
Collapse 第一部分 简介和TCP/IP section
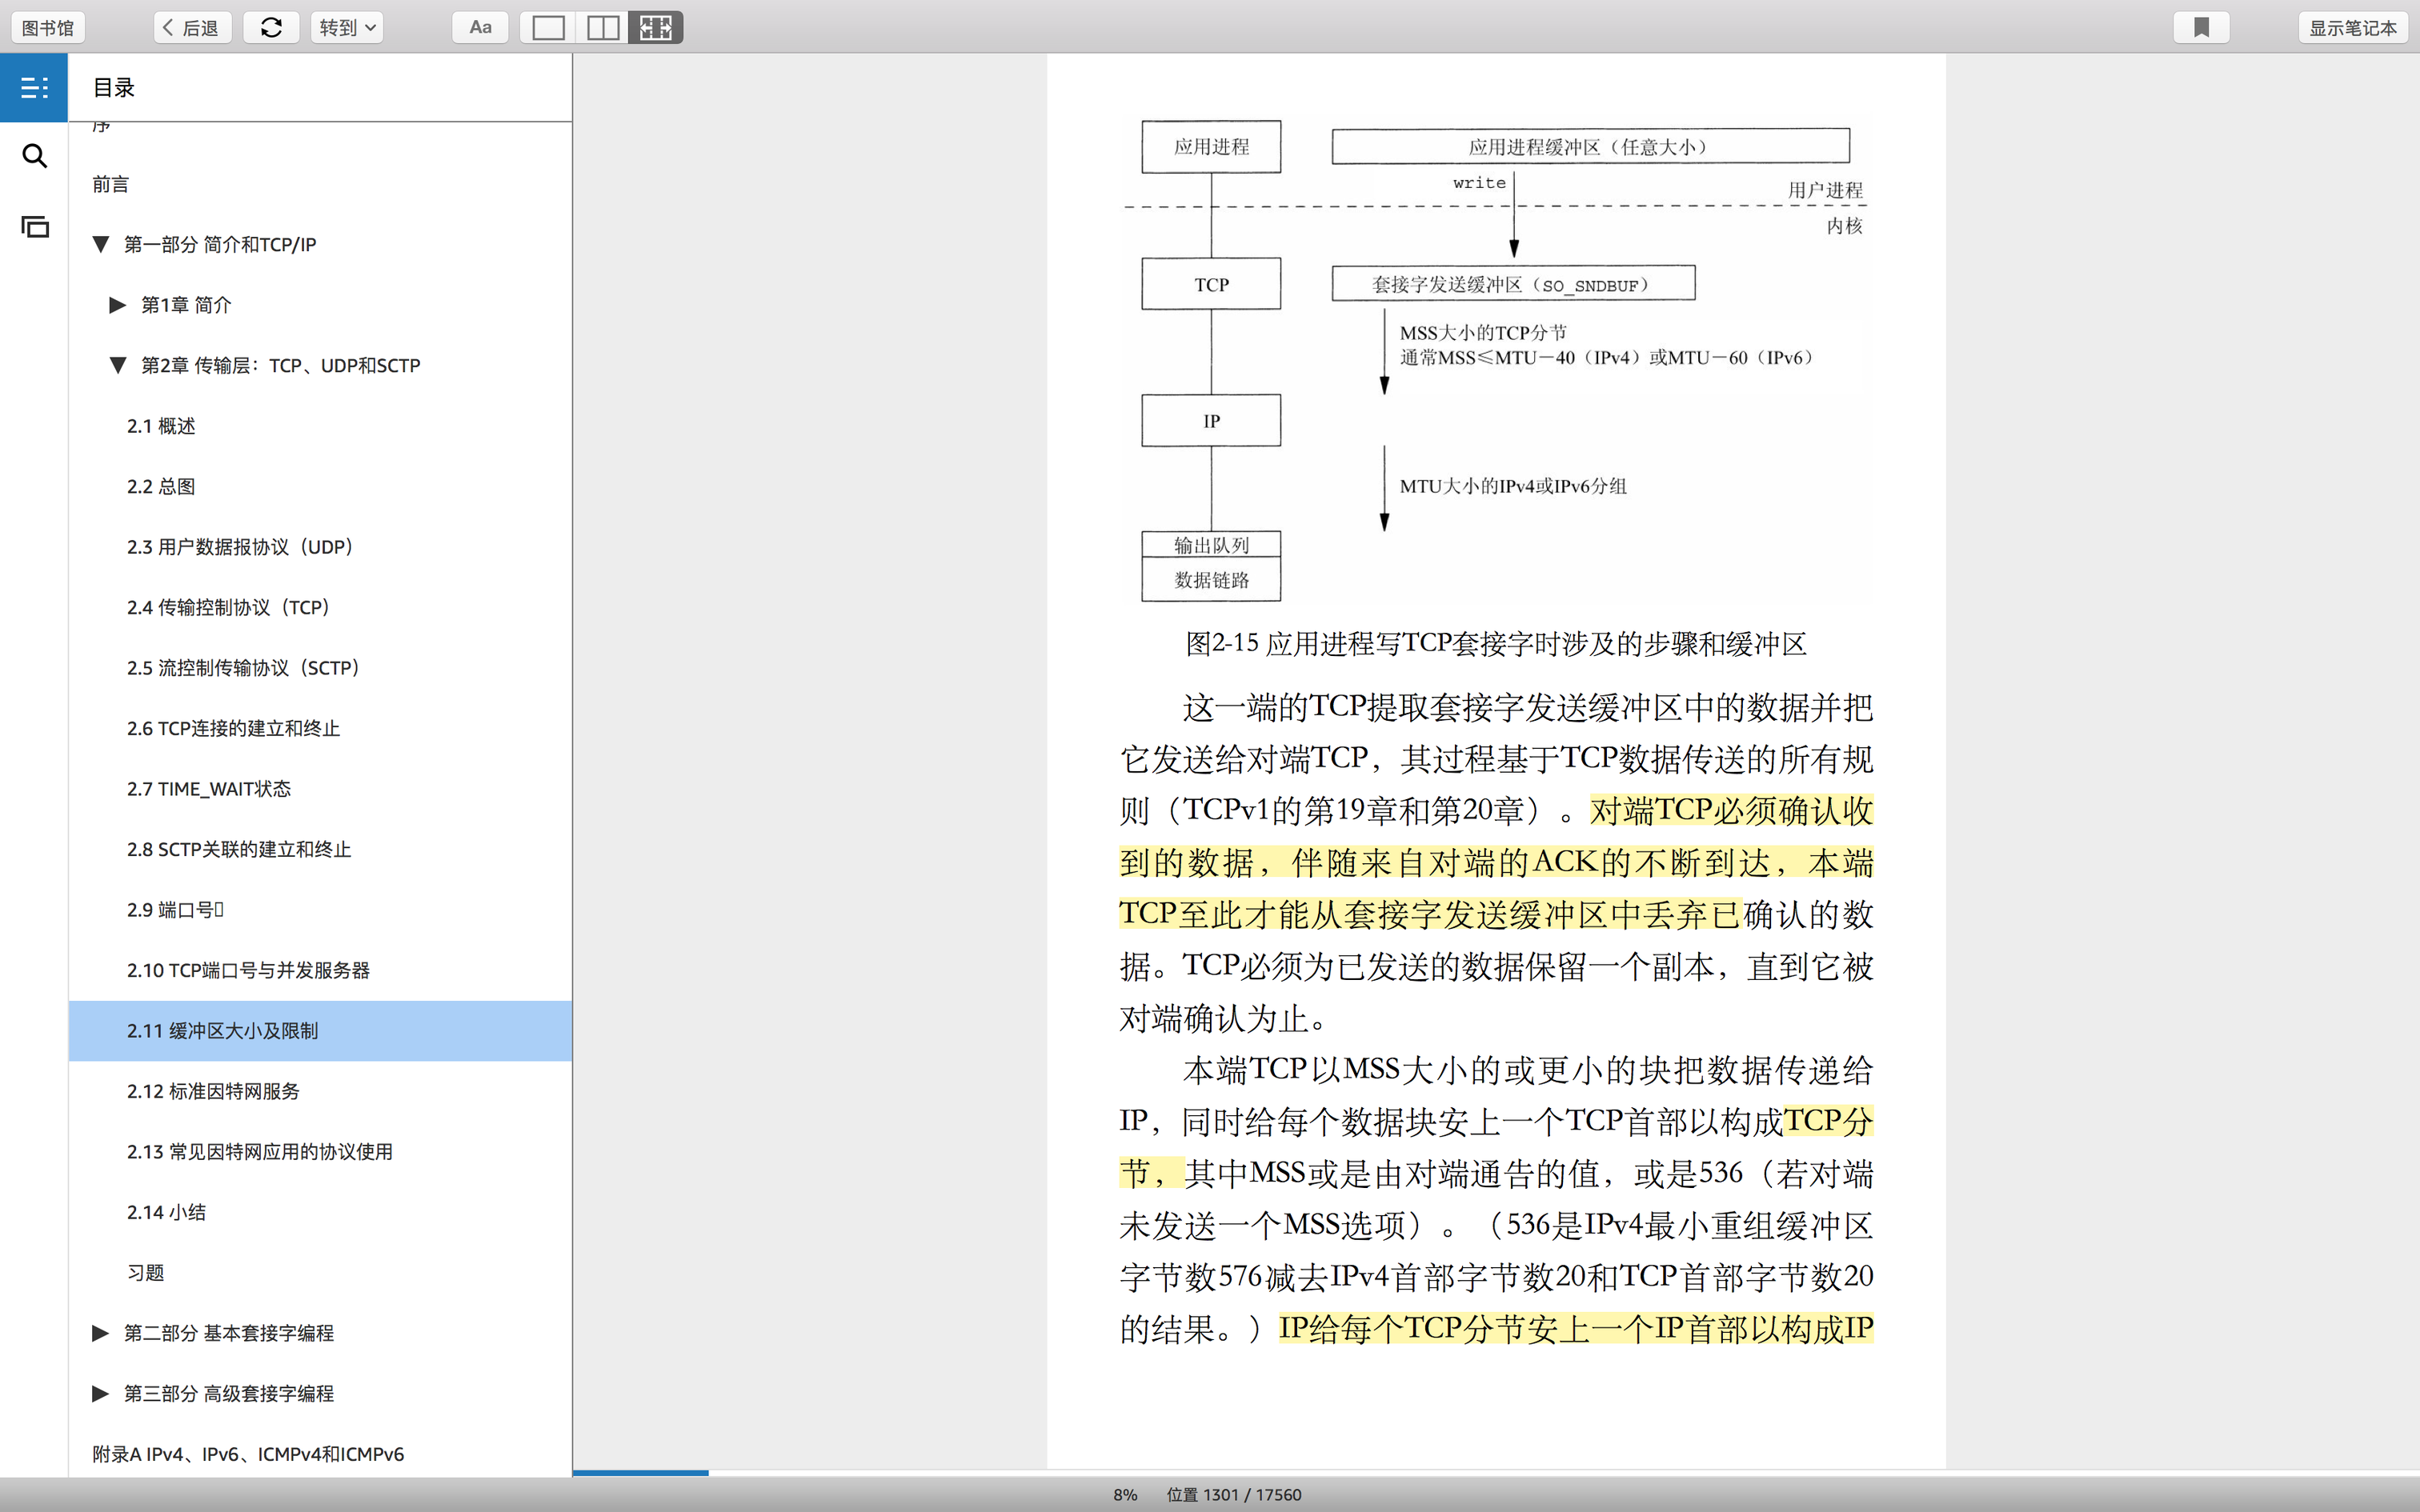[x=101, y=244]
